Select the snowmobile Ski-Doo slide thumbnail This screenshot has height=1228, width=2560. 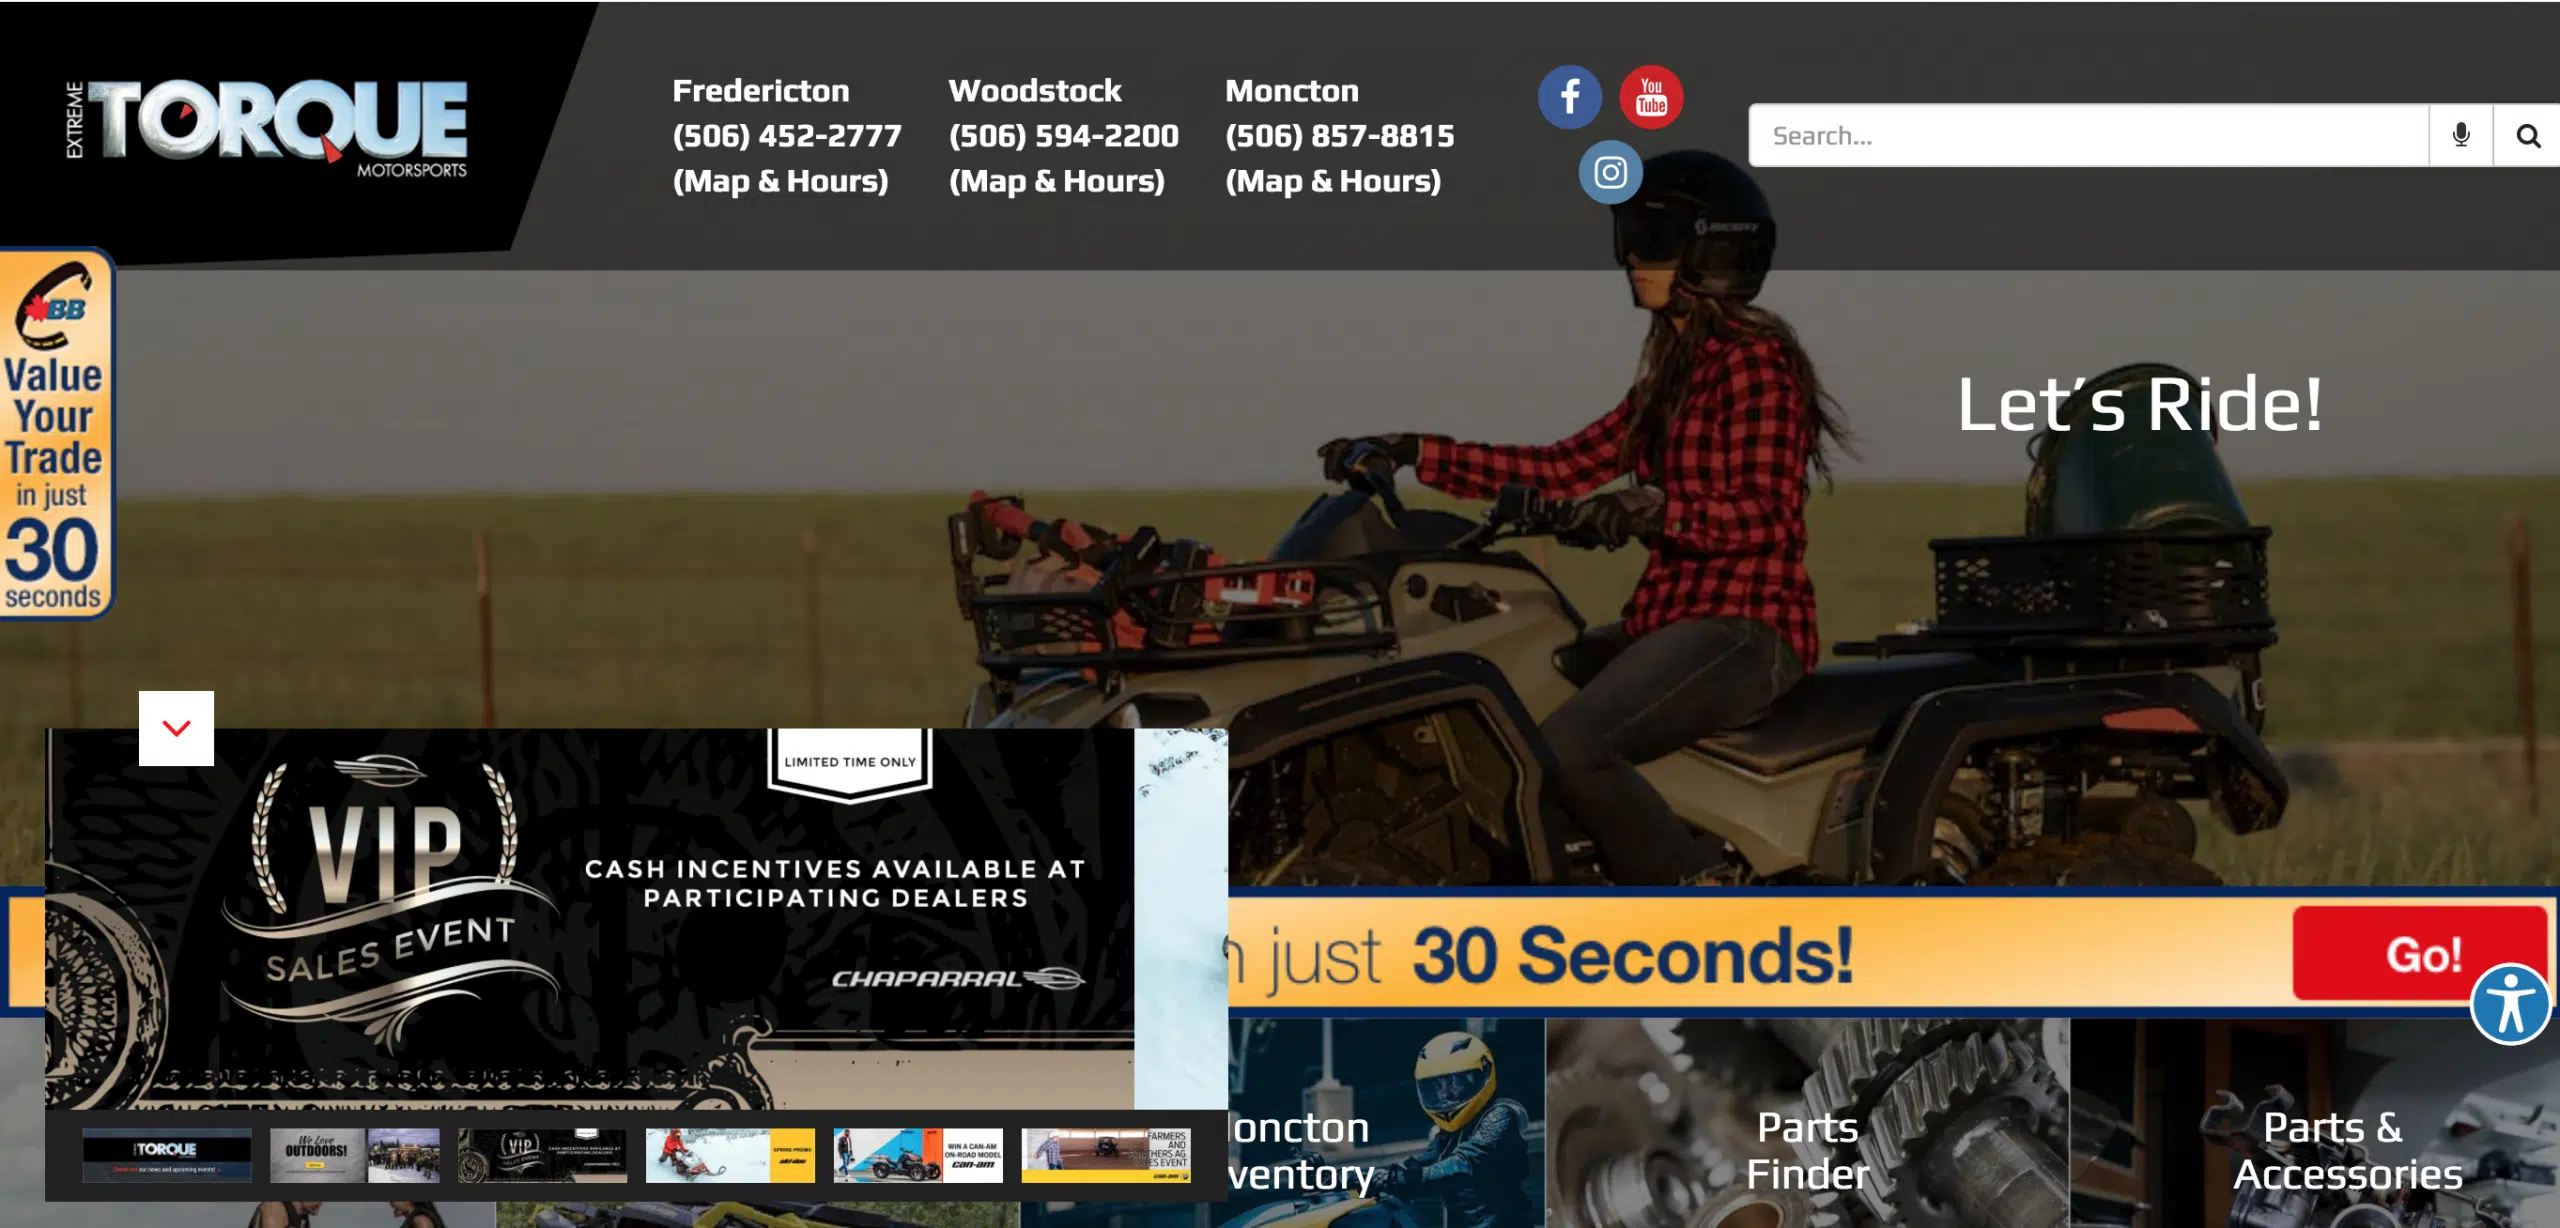(730, 1155)
